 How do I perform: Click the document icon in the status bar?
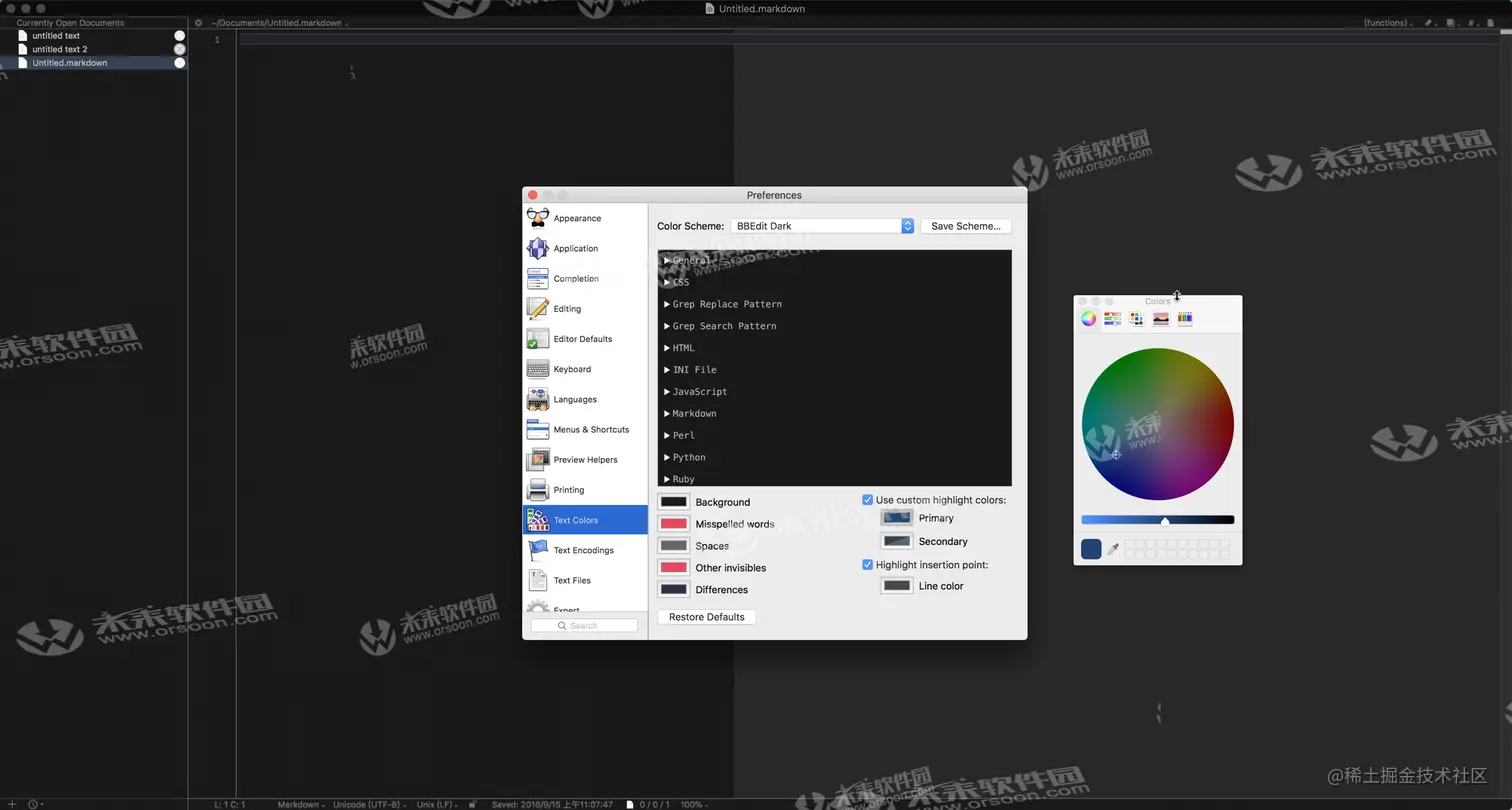click(x=630, y=804)
